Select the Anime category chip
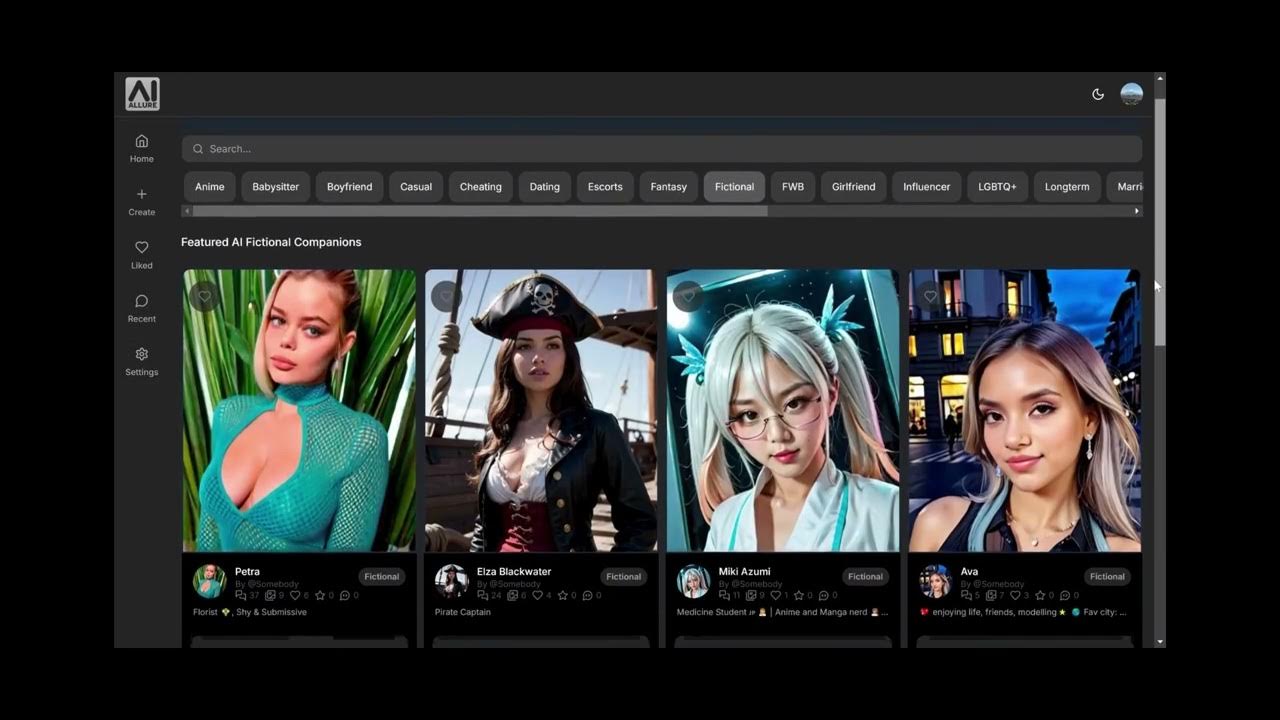Image resolution: width=1280 pixels, height=720 pixels. (x=209, y=186)
